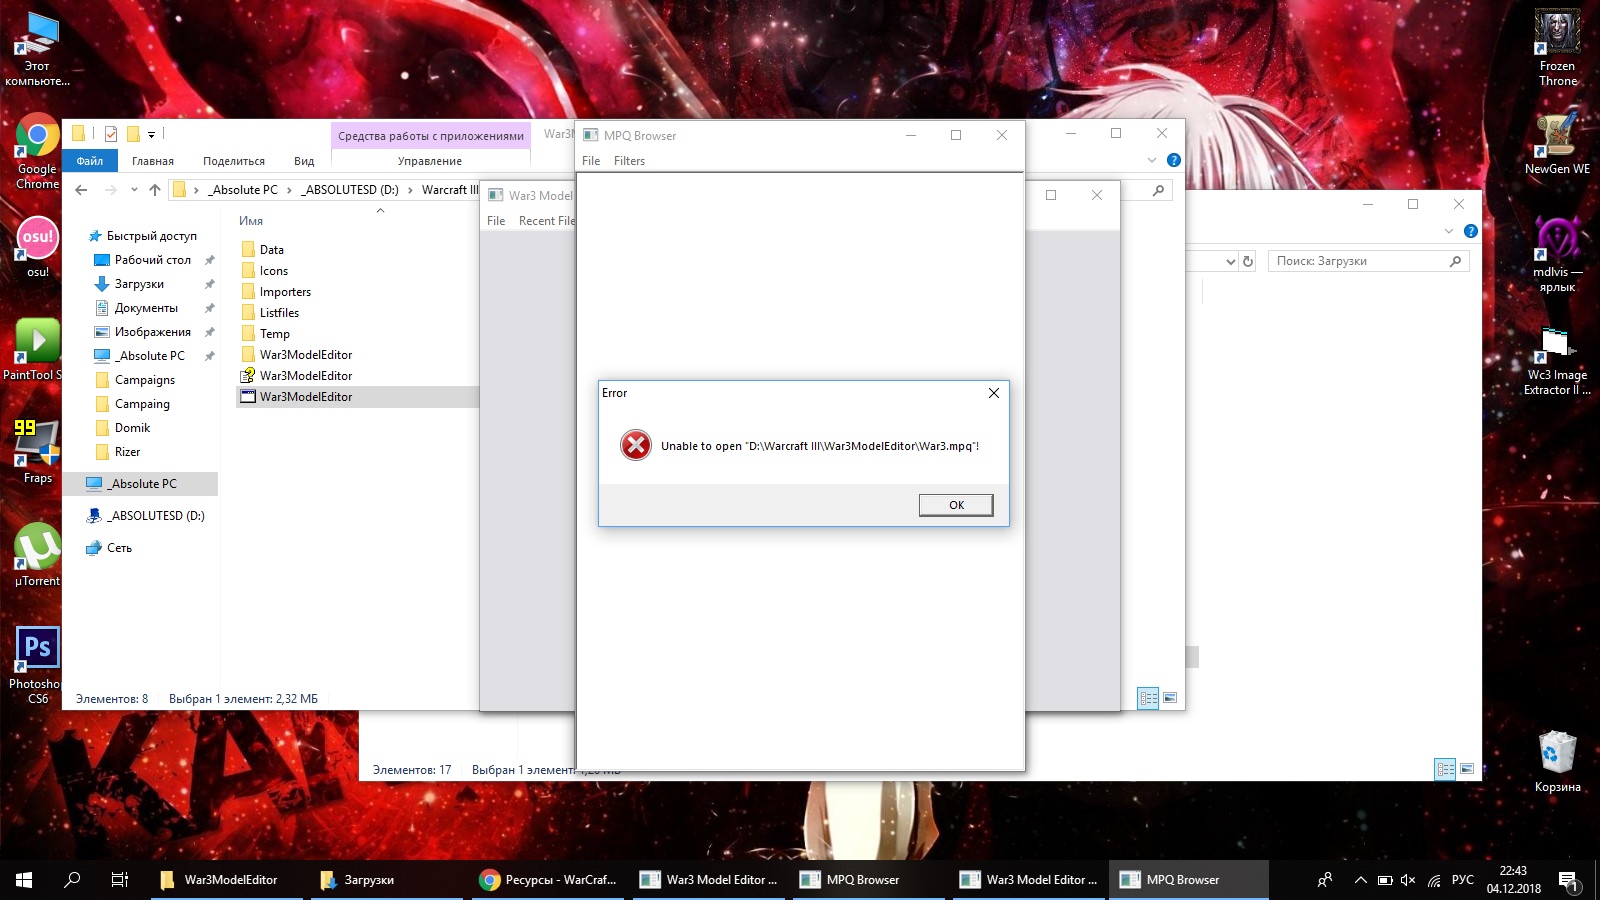
Task: Open PaintTool SAI desktop shortcut
Action: point(33,349)
